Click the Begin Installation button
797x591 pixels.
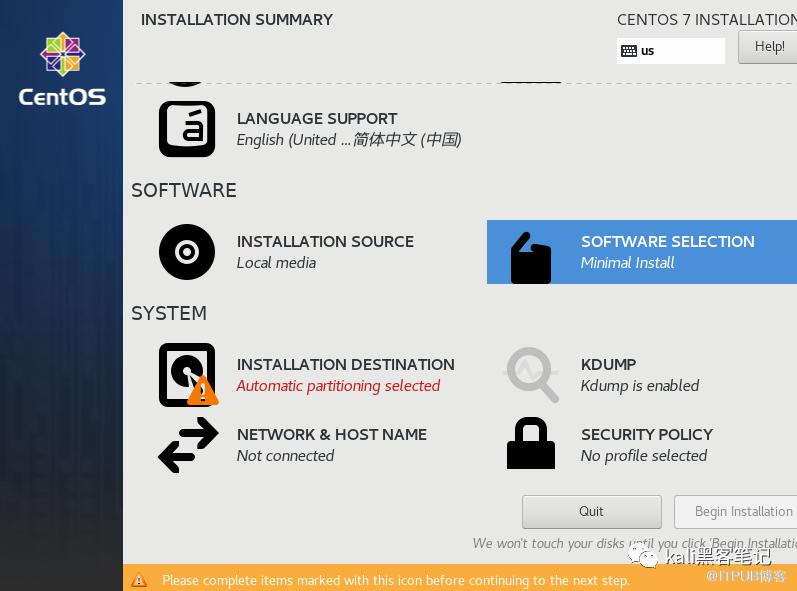click(738, 511)
